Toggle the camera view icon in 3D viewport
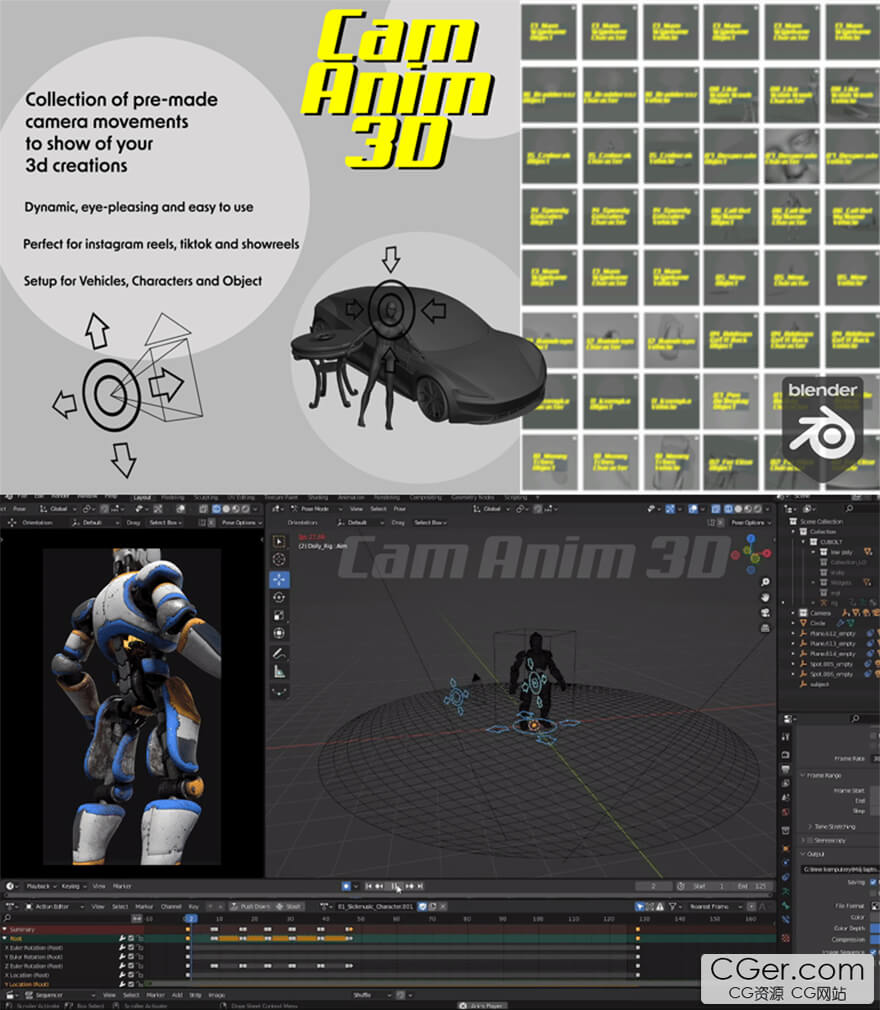 (765, 613)
